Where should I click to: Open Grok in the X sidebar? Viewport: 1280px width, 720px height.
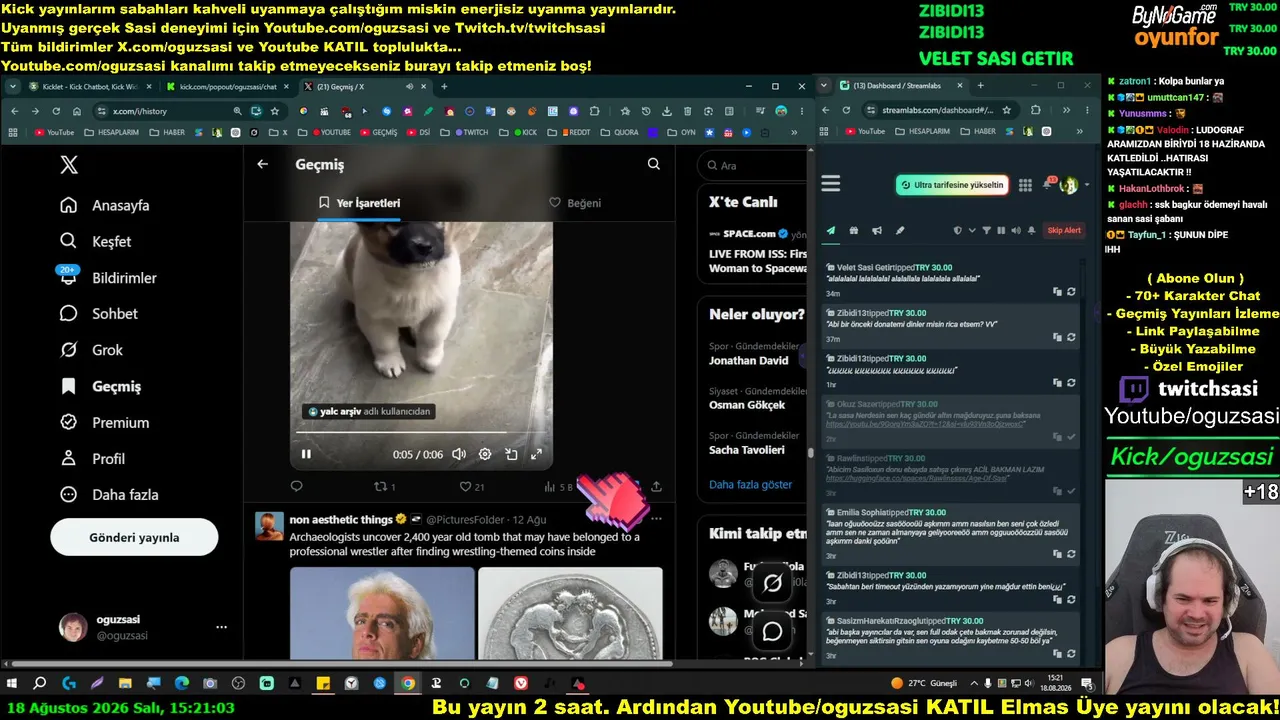[x=91, y=350]
